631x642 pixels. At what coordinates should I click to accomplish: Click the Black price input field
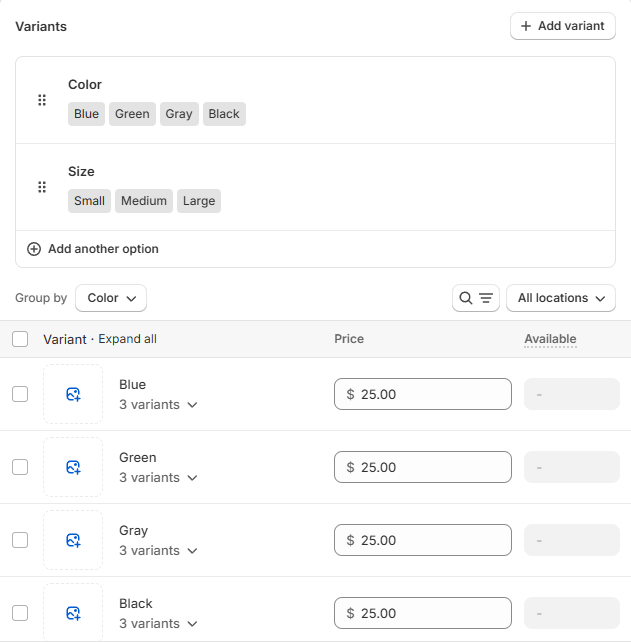423,613
